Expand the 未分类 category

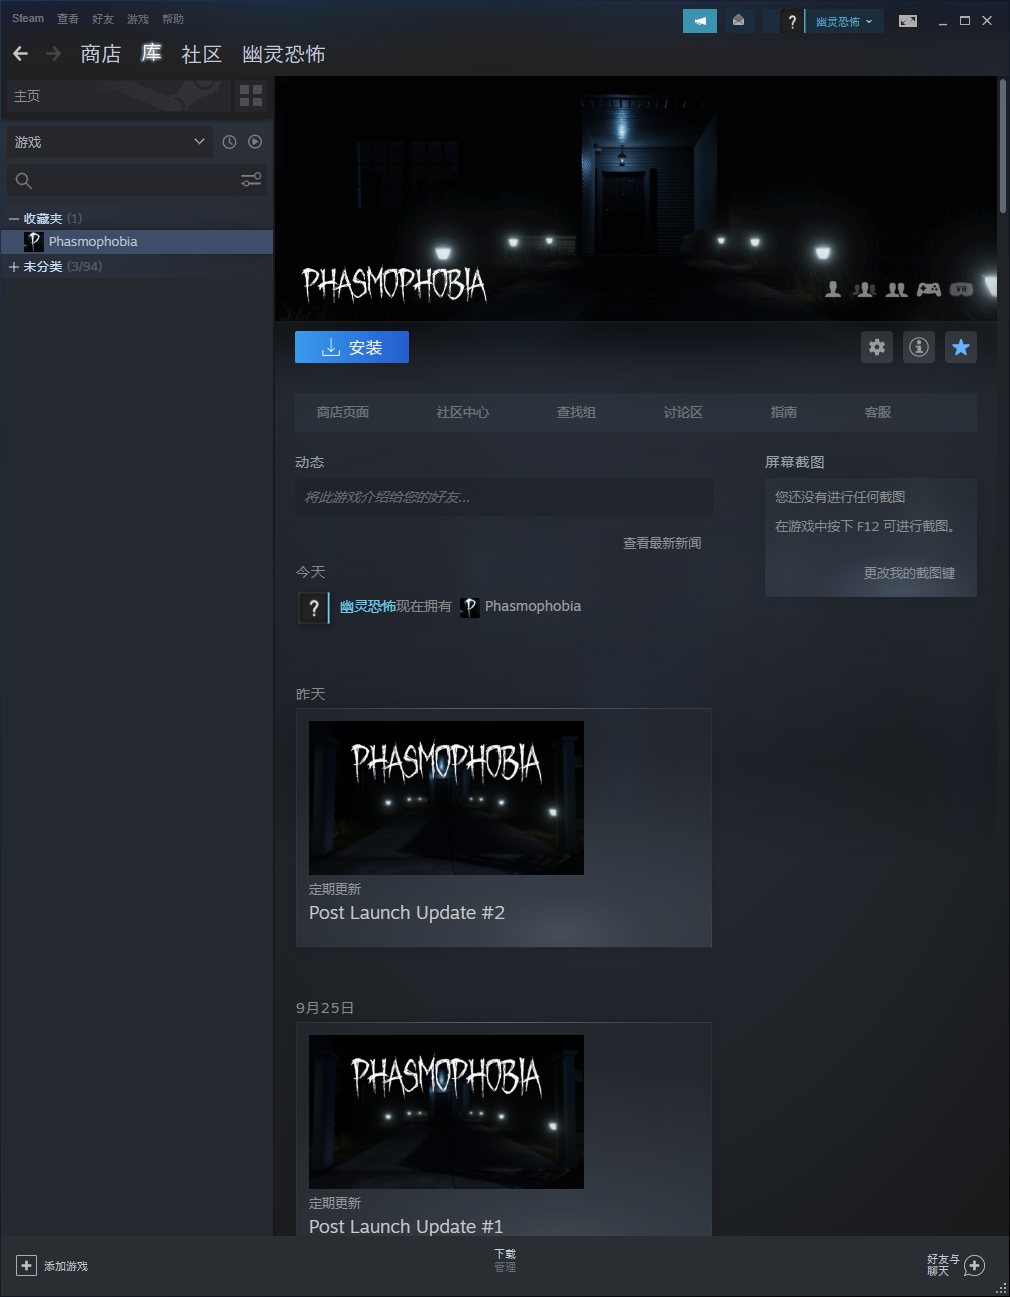pos(14,267)
